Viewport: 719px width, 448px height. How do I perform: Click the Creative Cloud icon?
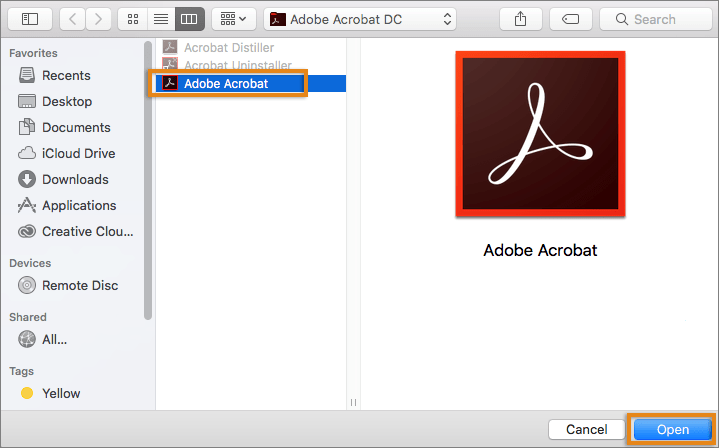[x=27, y=232]
